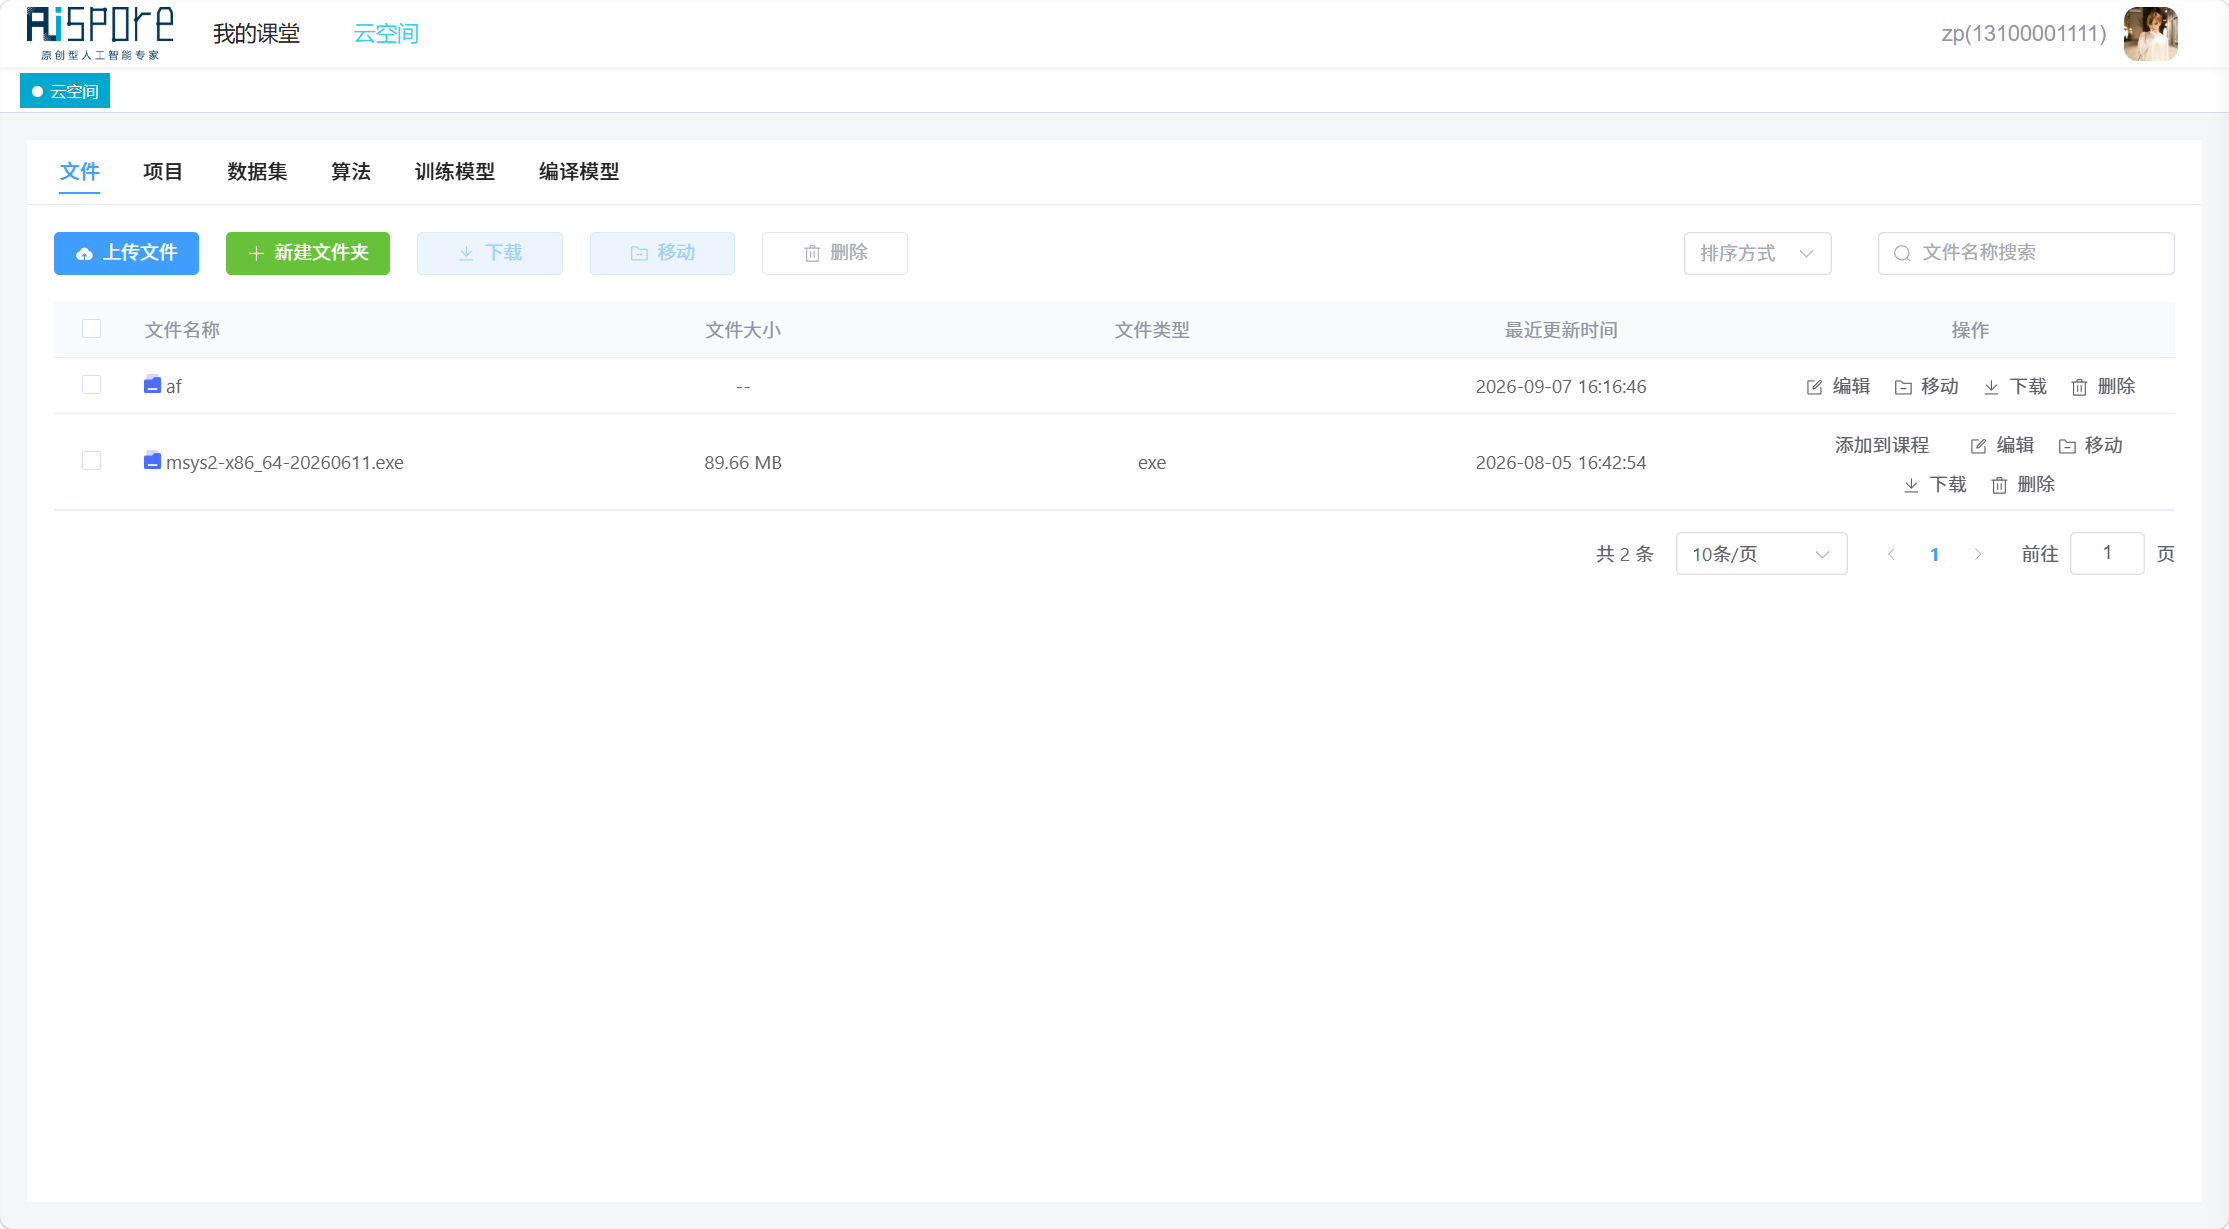
Task: Switch to the 数据集 tab
Action: [x=257, y=172]
